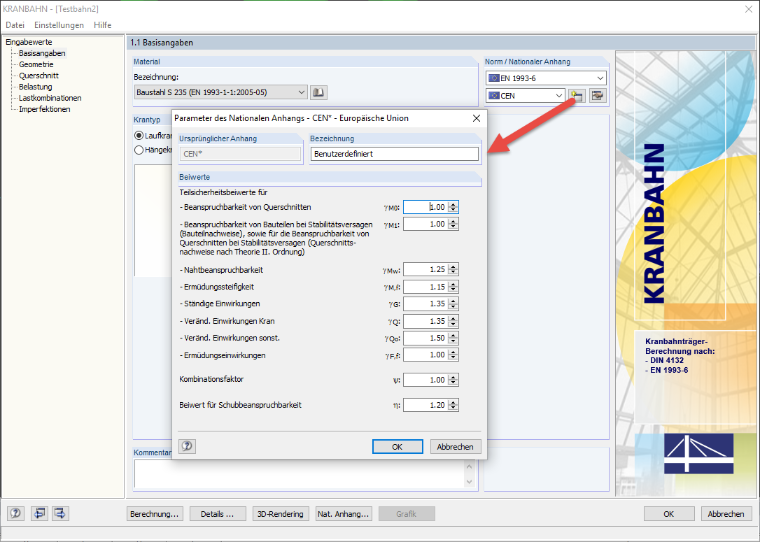The image size is (760, 542).
Task: Click the Kommentar text area
Action: (300, 474)
